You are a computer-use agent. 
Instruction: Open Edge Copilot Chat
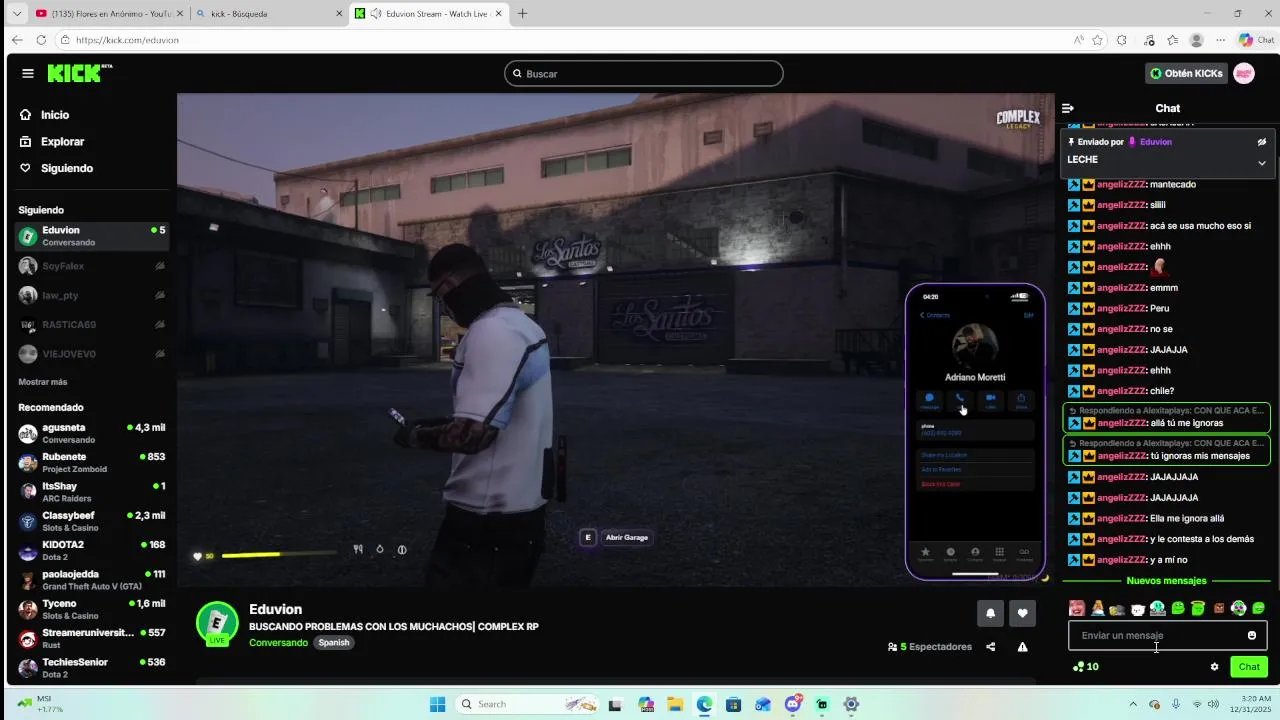point(1256,40)
